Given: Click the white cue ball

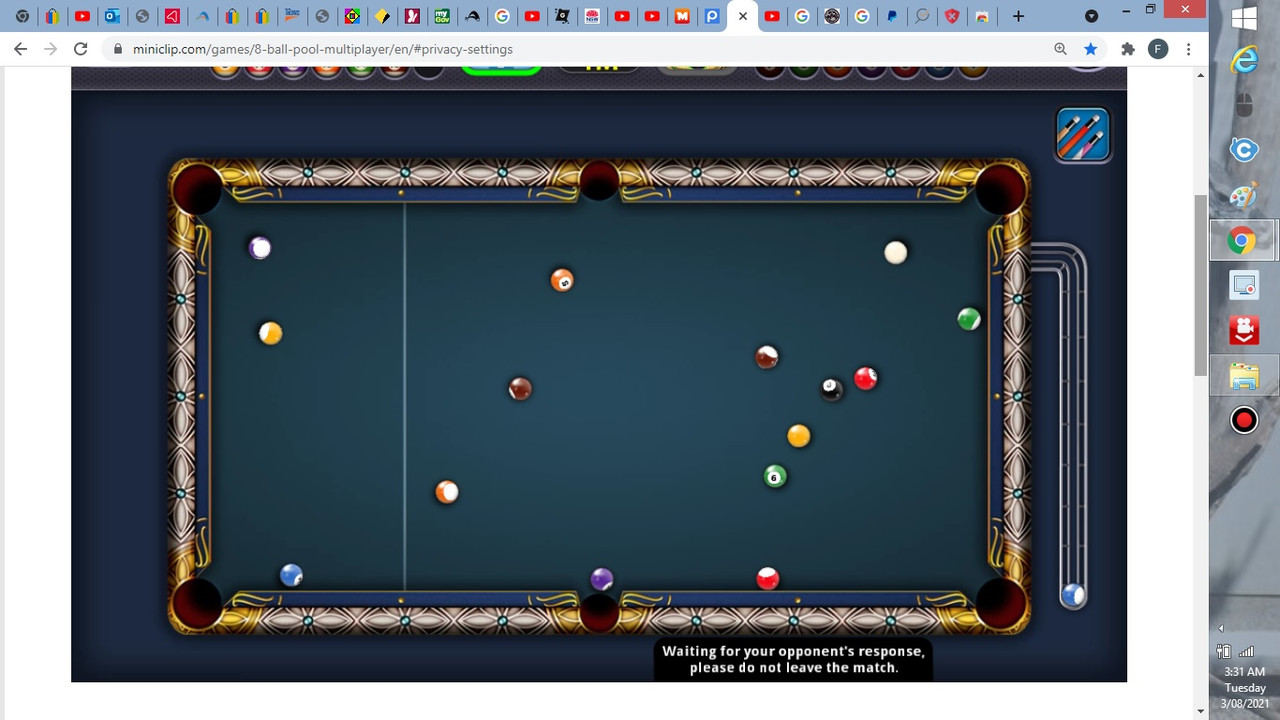Looking at the screenshot, I should (x=896, y=252).
